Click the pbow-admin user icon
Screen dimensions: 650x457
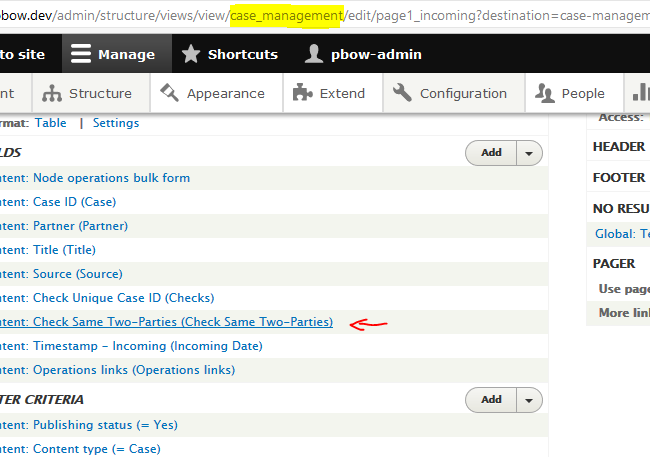(314, 54)
